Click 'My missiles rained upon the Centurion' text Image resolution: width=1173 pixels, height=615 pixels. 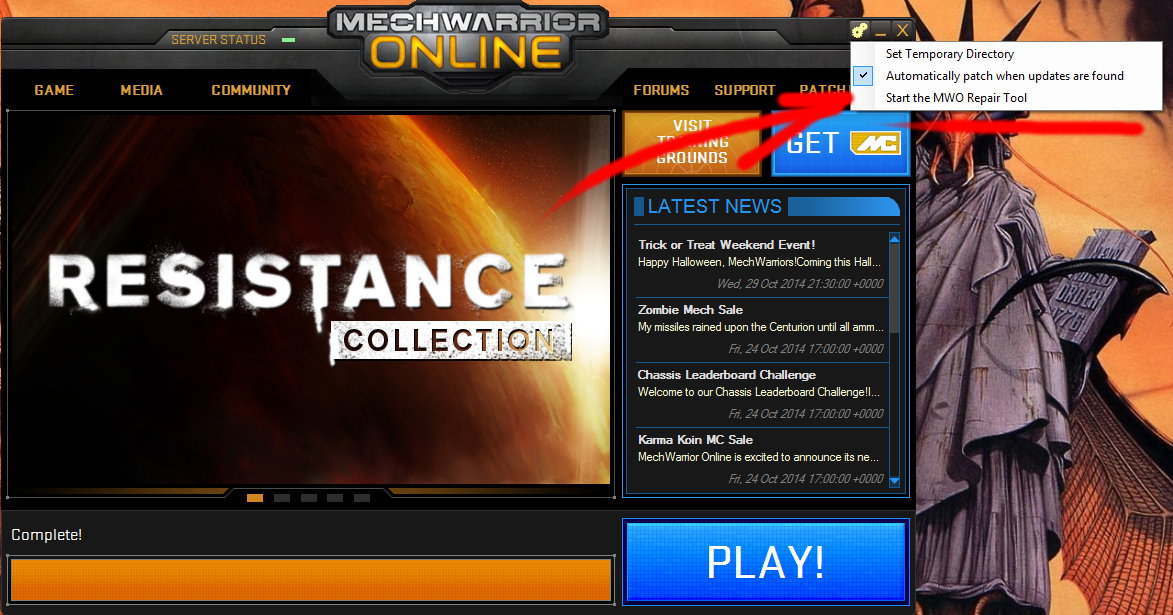[761, 327]
